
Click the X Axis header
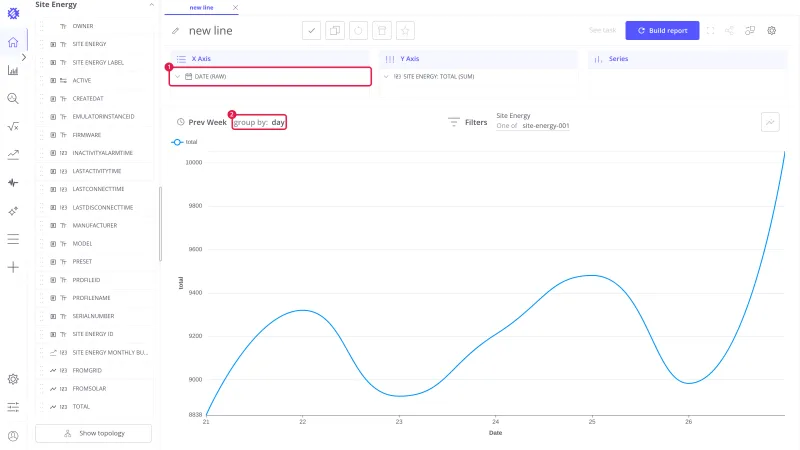(x=270, y=59)
